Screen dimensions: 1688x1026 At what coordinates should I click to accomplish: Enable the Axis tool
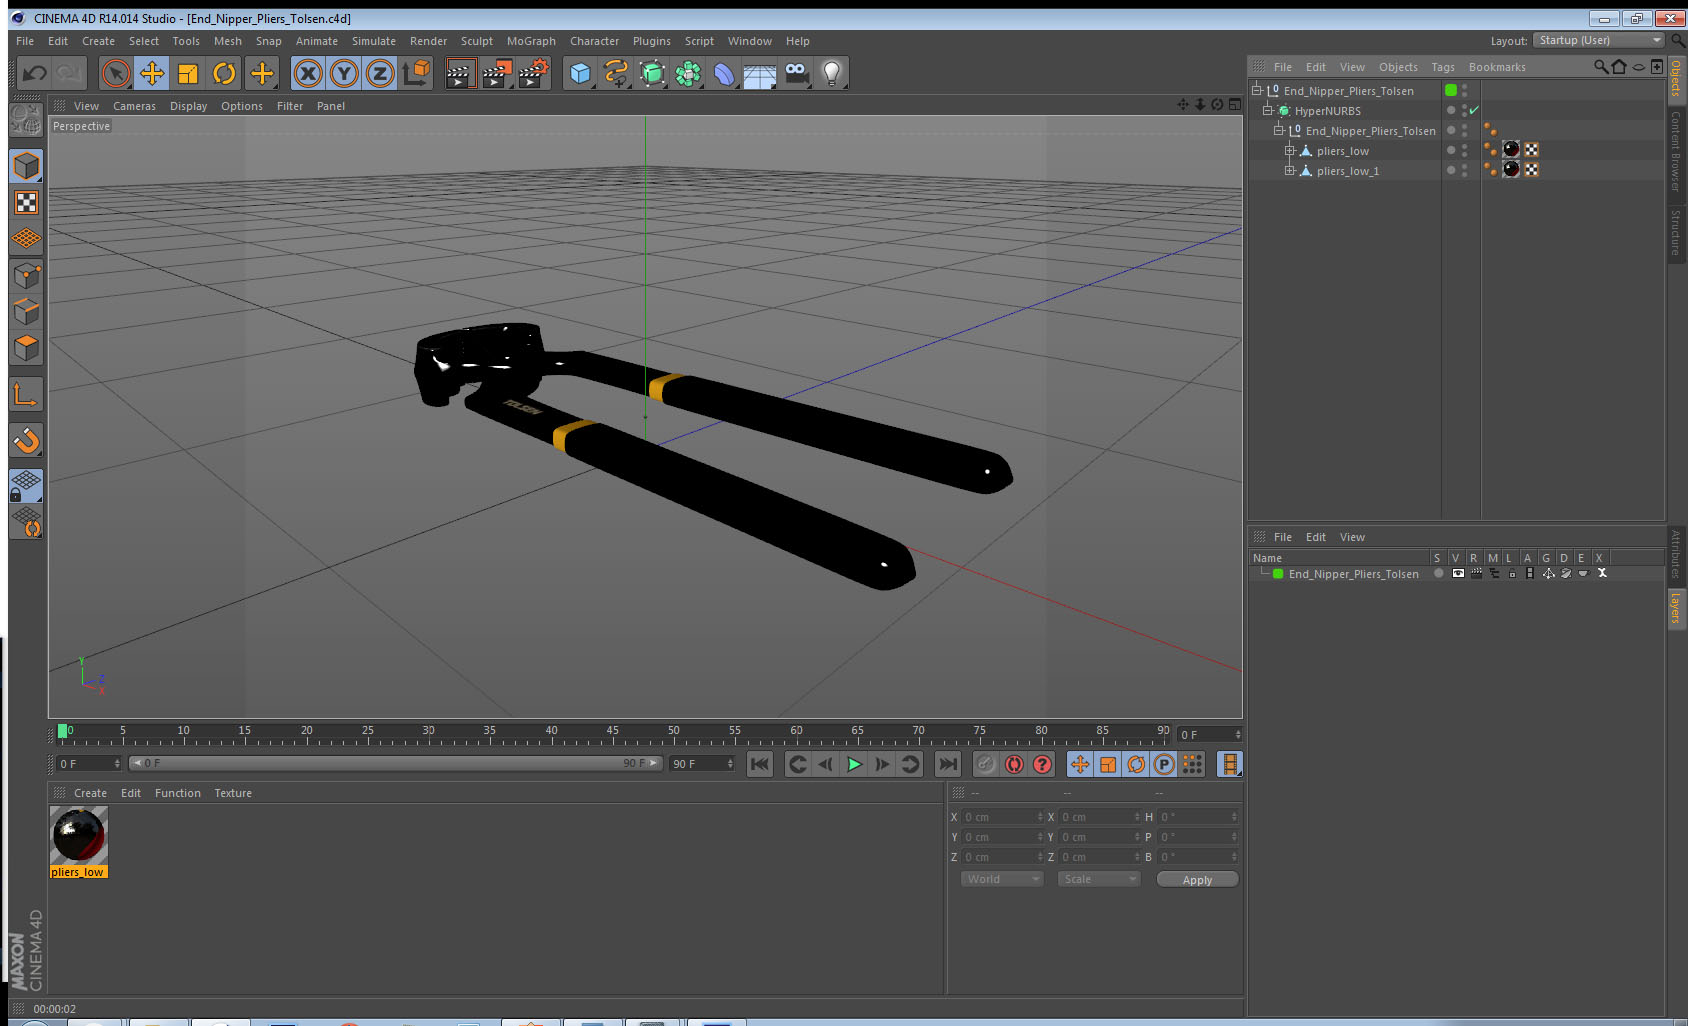click(x=26, y=395)
